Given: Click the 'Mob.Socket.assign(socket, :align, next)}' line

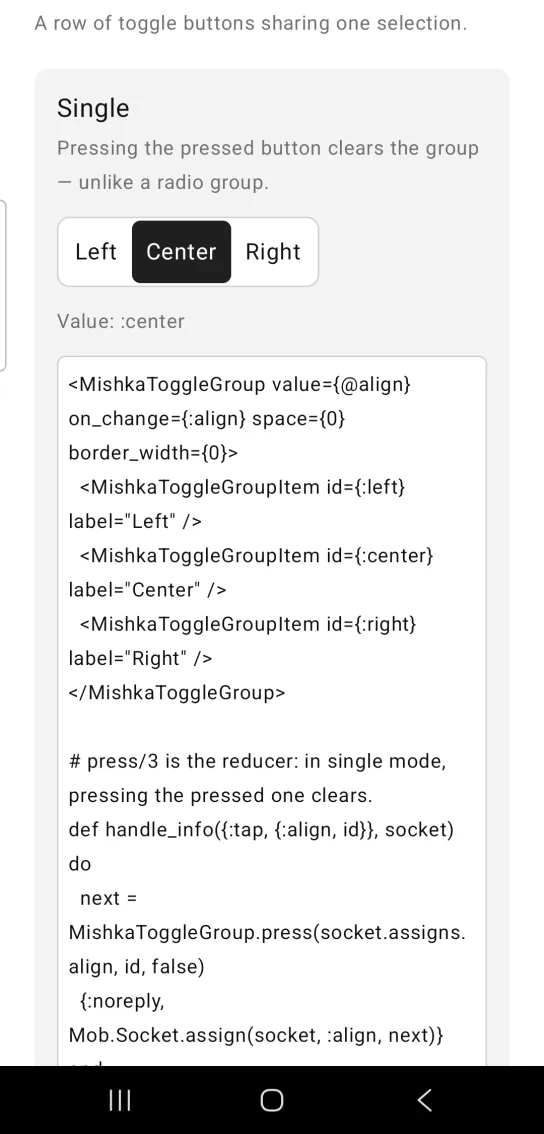Looking at the screenshot, I should point(256,1035).
